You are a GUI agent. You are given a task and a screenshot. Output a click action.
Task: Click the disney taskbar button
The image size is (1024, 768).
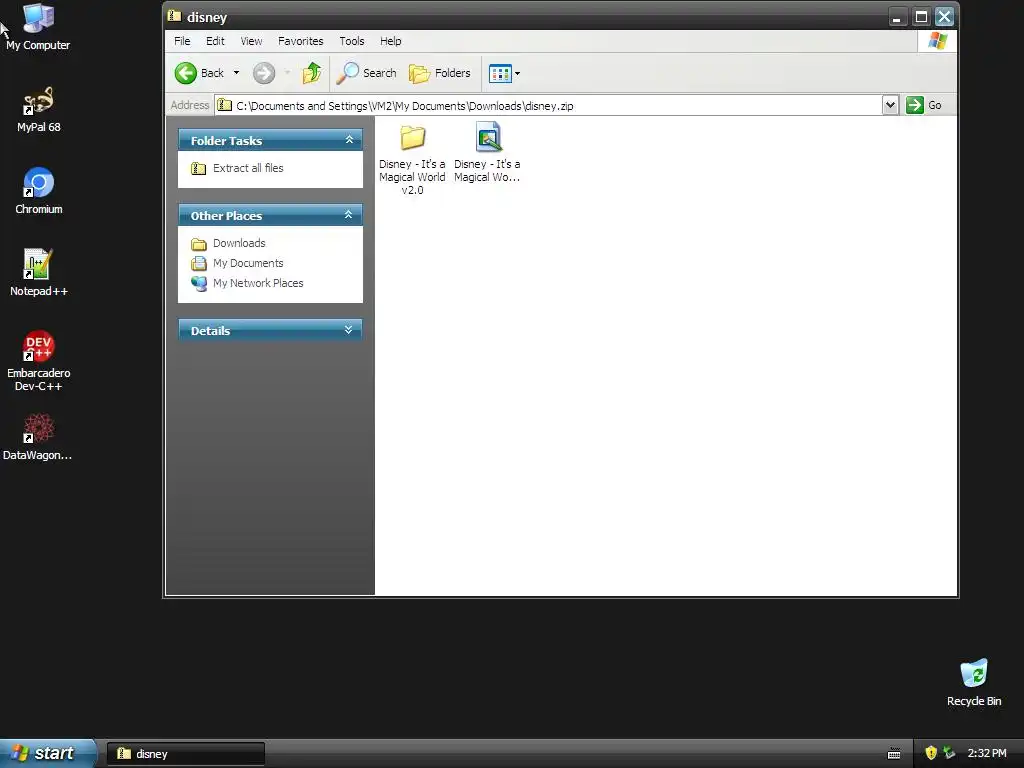pos(186,754)
